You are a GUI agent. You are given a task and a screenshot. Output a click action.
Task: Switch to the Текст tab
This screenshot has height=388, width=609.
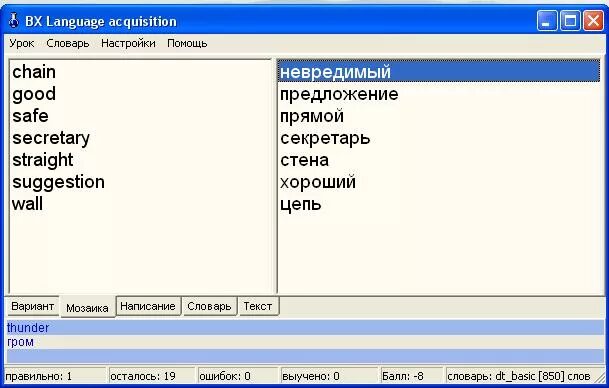pos(258,306)
